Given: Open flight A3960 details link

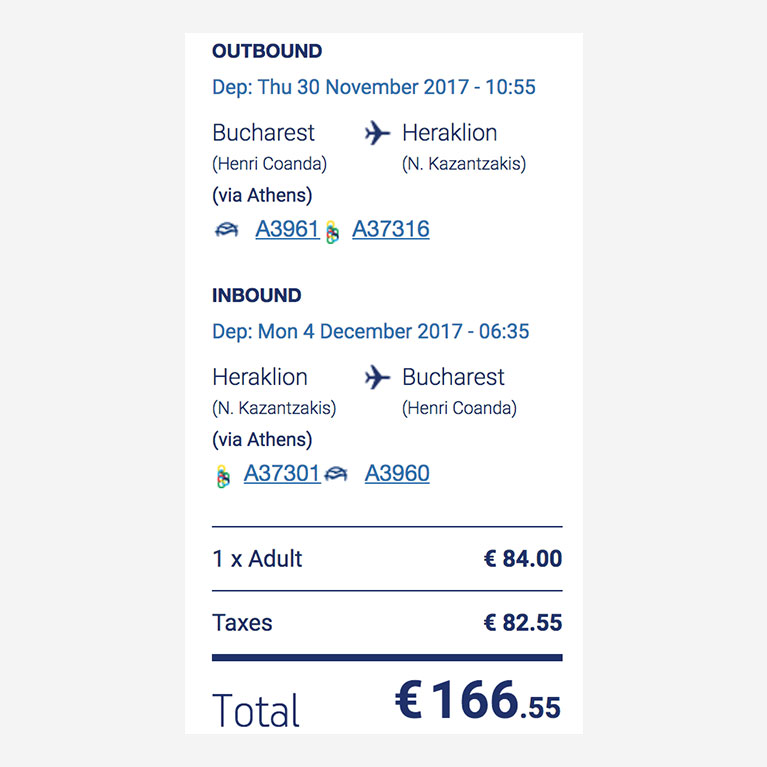Looking at the screenshot, I should (397, 473).
